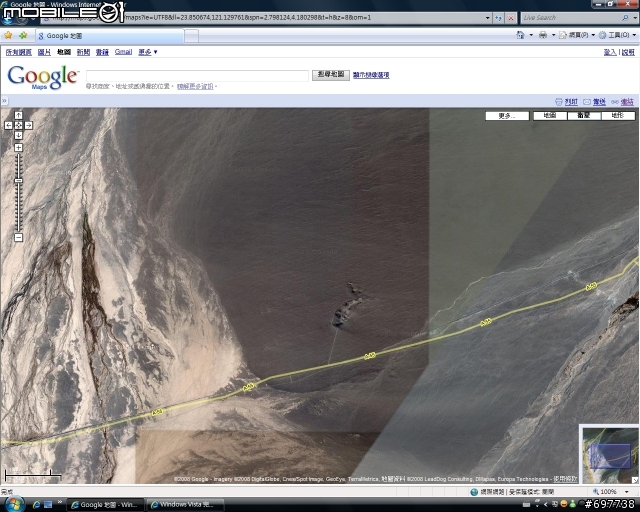This screenshot has height=512, width=640.
Task: Click the 連結 link-to-page link
Action: point(627,102)
